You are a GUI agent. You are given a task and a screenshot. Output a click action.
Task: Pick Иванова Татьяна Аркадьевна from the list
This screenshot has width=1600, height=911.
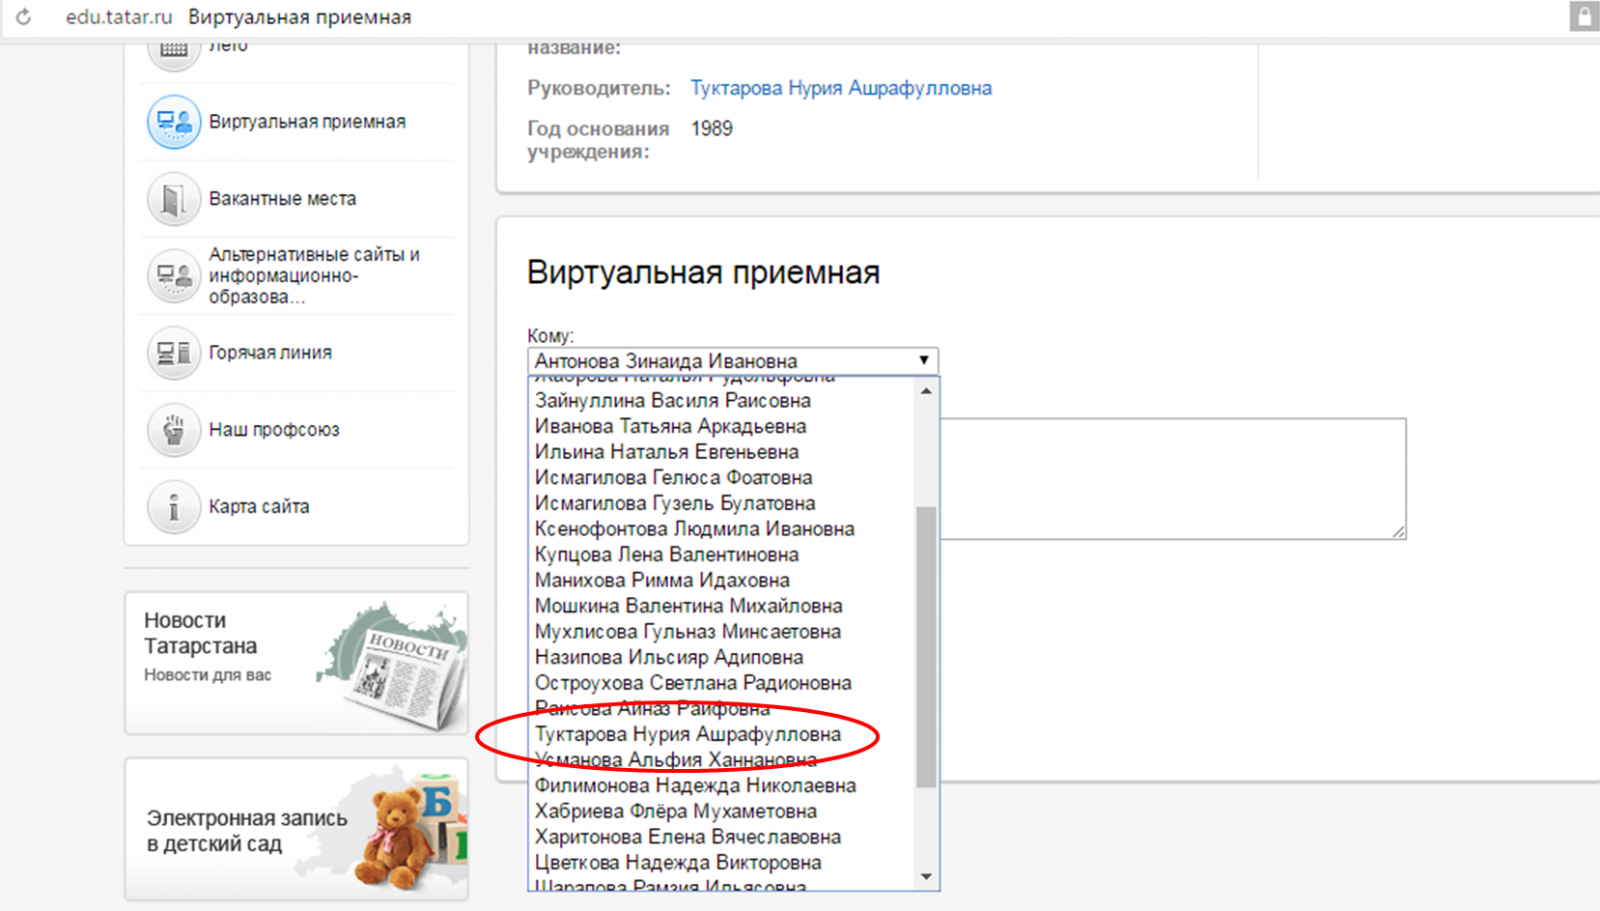click(670, 426)
